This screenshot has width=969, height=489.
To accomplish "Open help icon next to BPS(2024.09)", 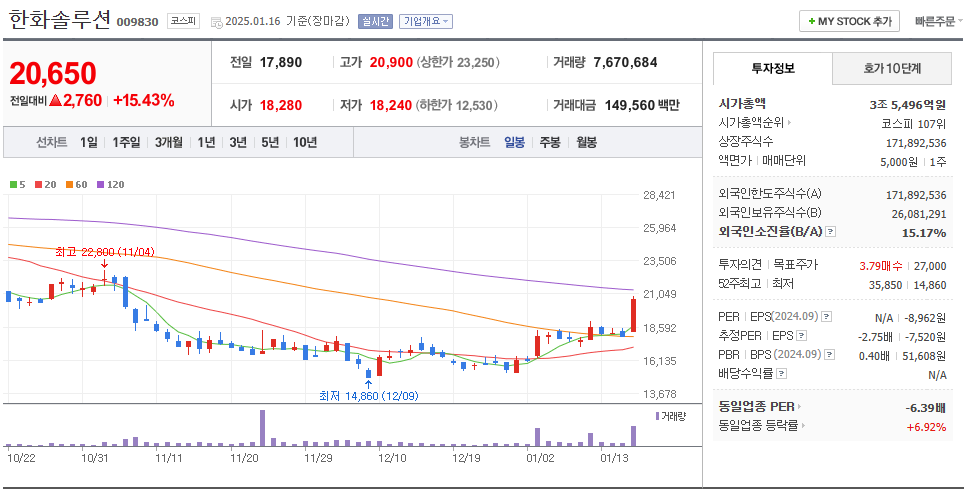I will tap(829, 355).
